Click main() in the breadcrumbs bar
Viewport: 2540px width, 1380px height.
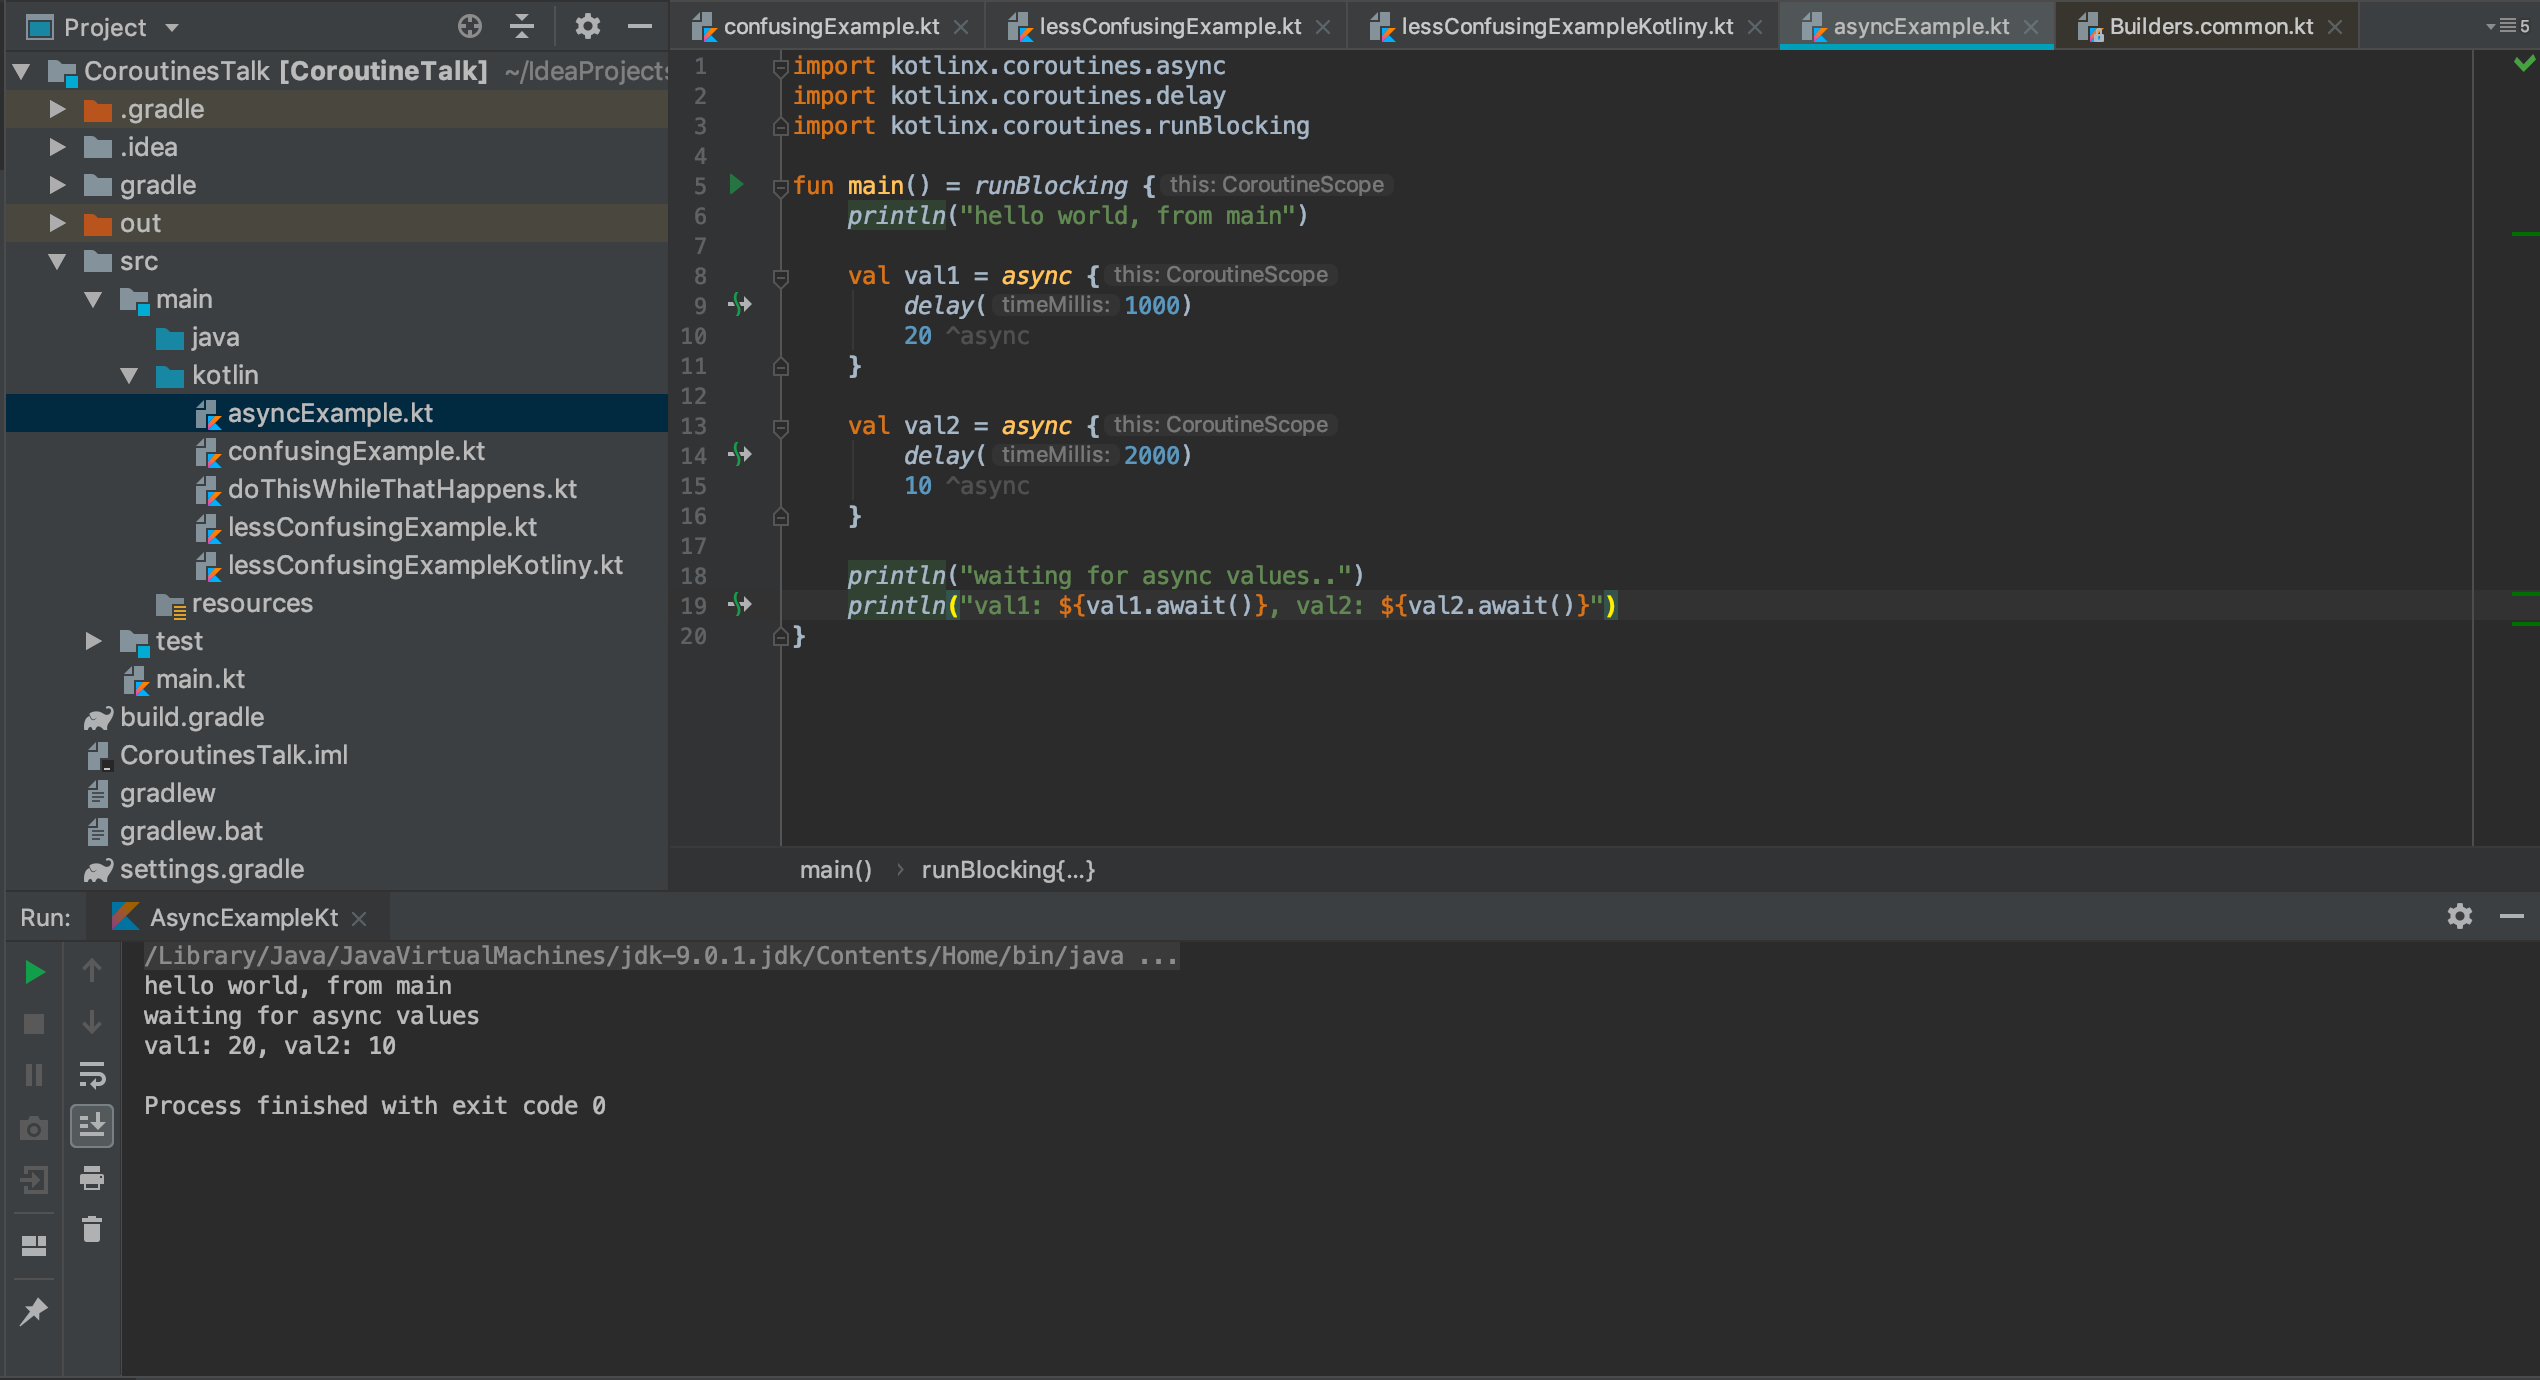coord(836,869)
